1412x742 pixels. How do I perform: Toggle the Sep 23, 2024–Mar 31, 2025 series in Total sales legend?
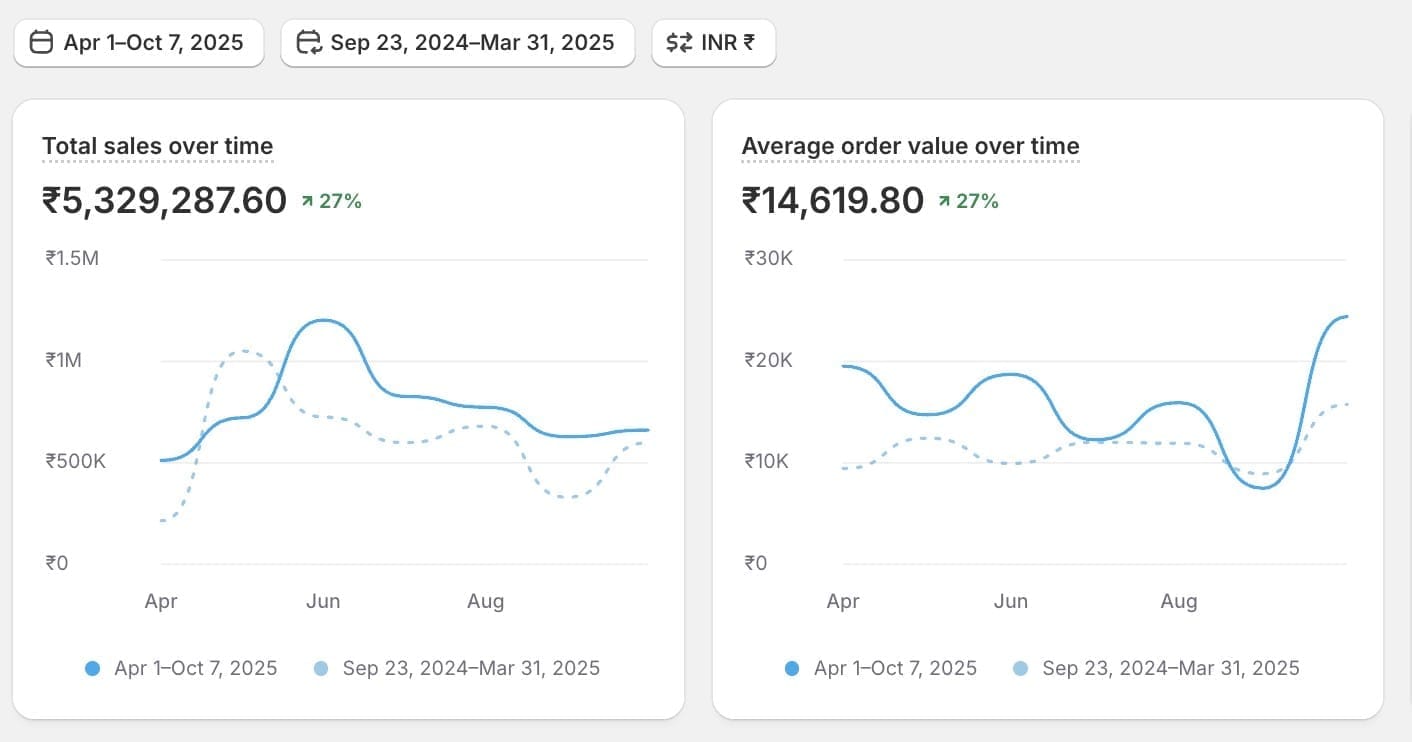(471, 669)
